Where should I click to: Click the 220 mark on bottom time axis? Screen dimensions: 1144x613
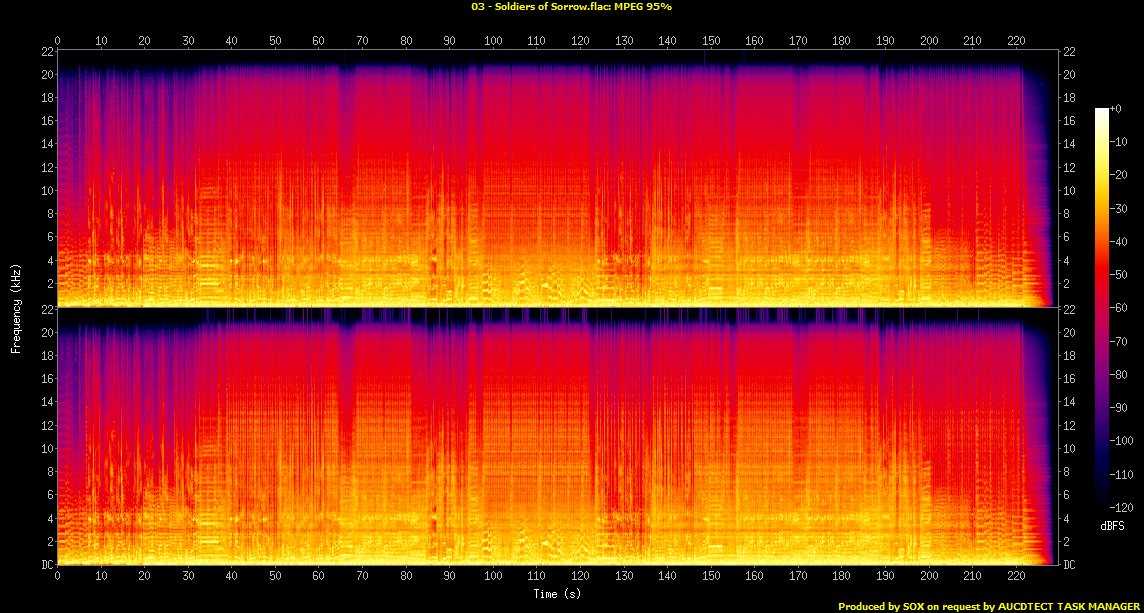[x=1016, y=577]
